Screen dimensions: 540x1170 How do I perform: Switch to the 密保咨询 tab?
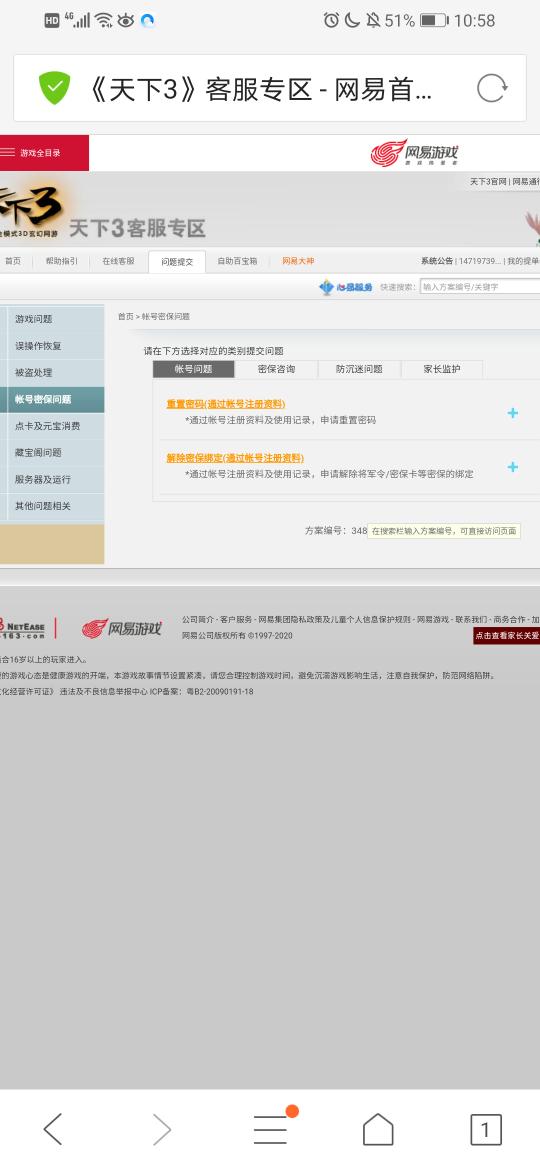tap(277, 369)
